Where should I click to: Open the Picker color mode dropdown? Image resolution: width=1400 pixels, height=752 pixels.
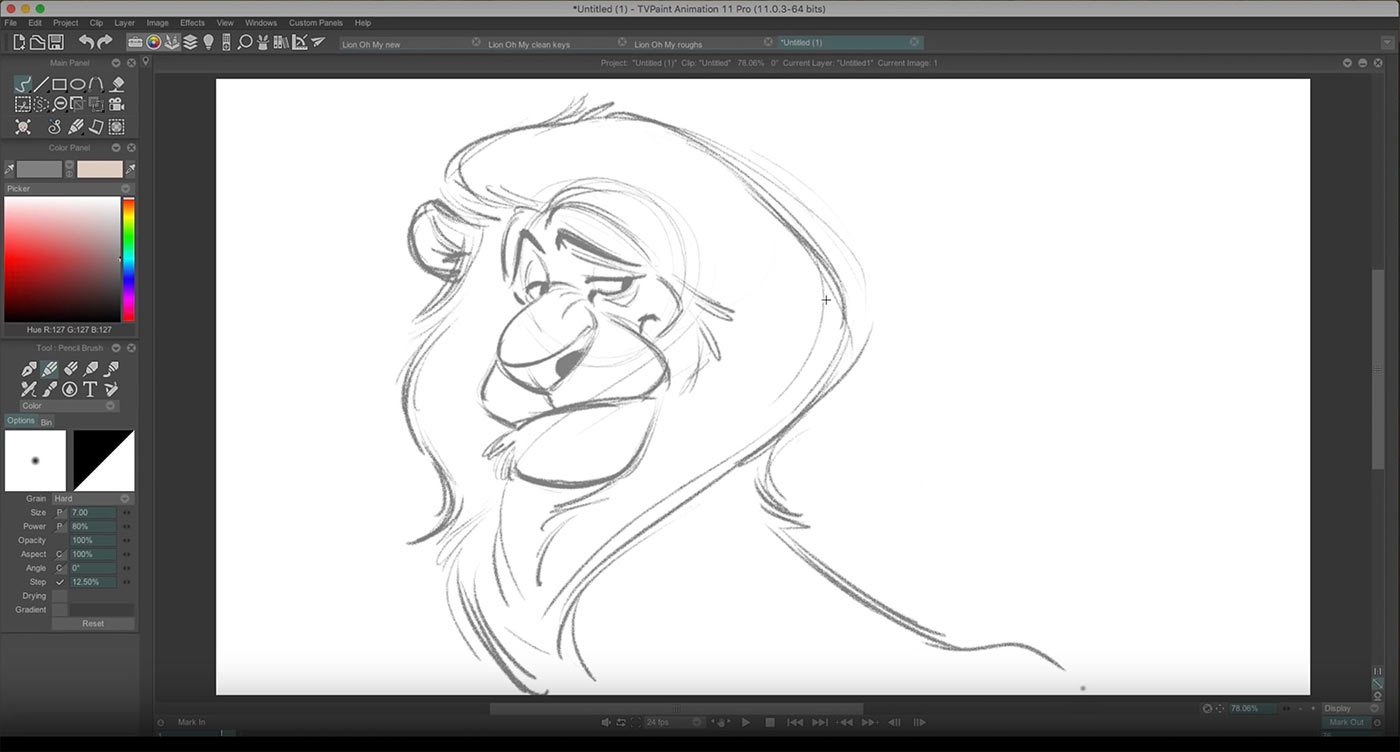(x=68, y=188)
